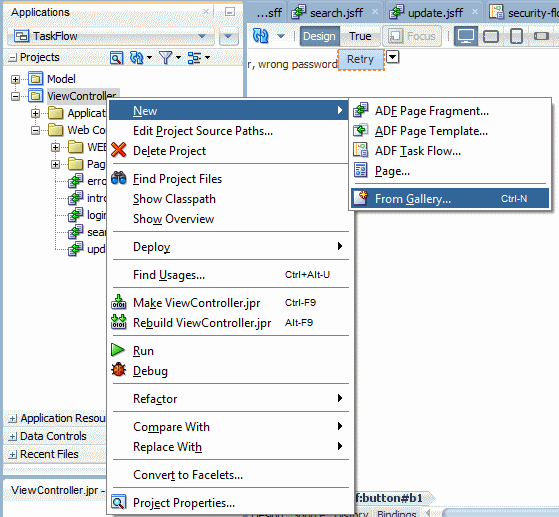559x517 pixels.
Task: Select the tablet landscape preview icon
Action: tap(491, 36)
